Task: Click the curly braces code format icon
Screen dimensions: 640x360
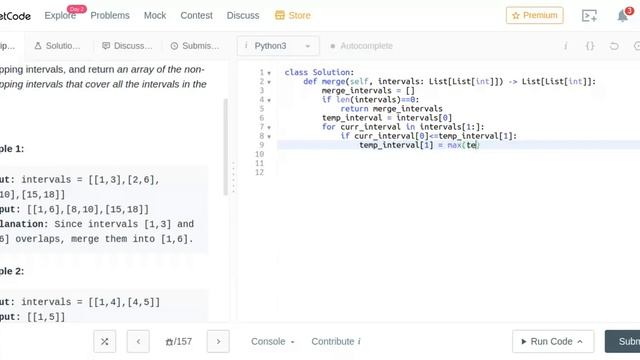Action: (590, 46)
